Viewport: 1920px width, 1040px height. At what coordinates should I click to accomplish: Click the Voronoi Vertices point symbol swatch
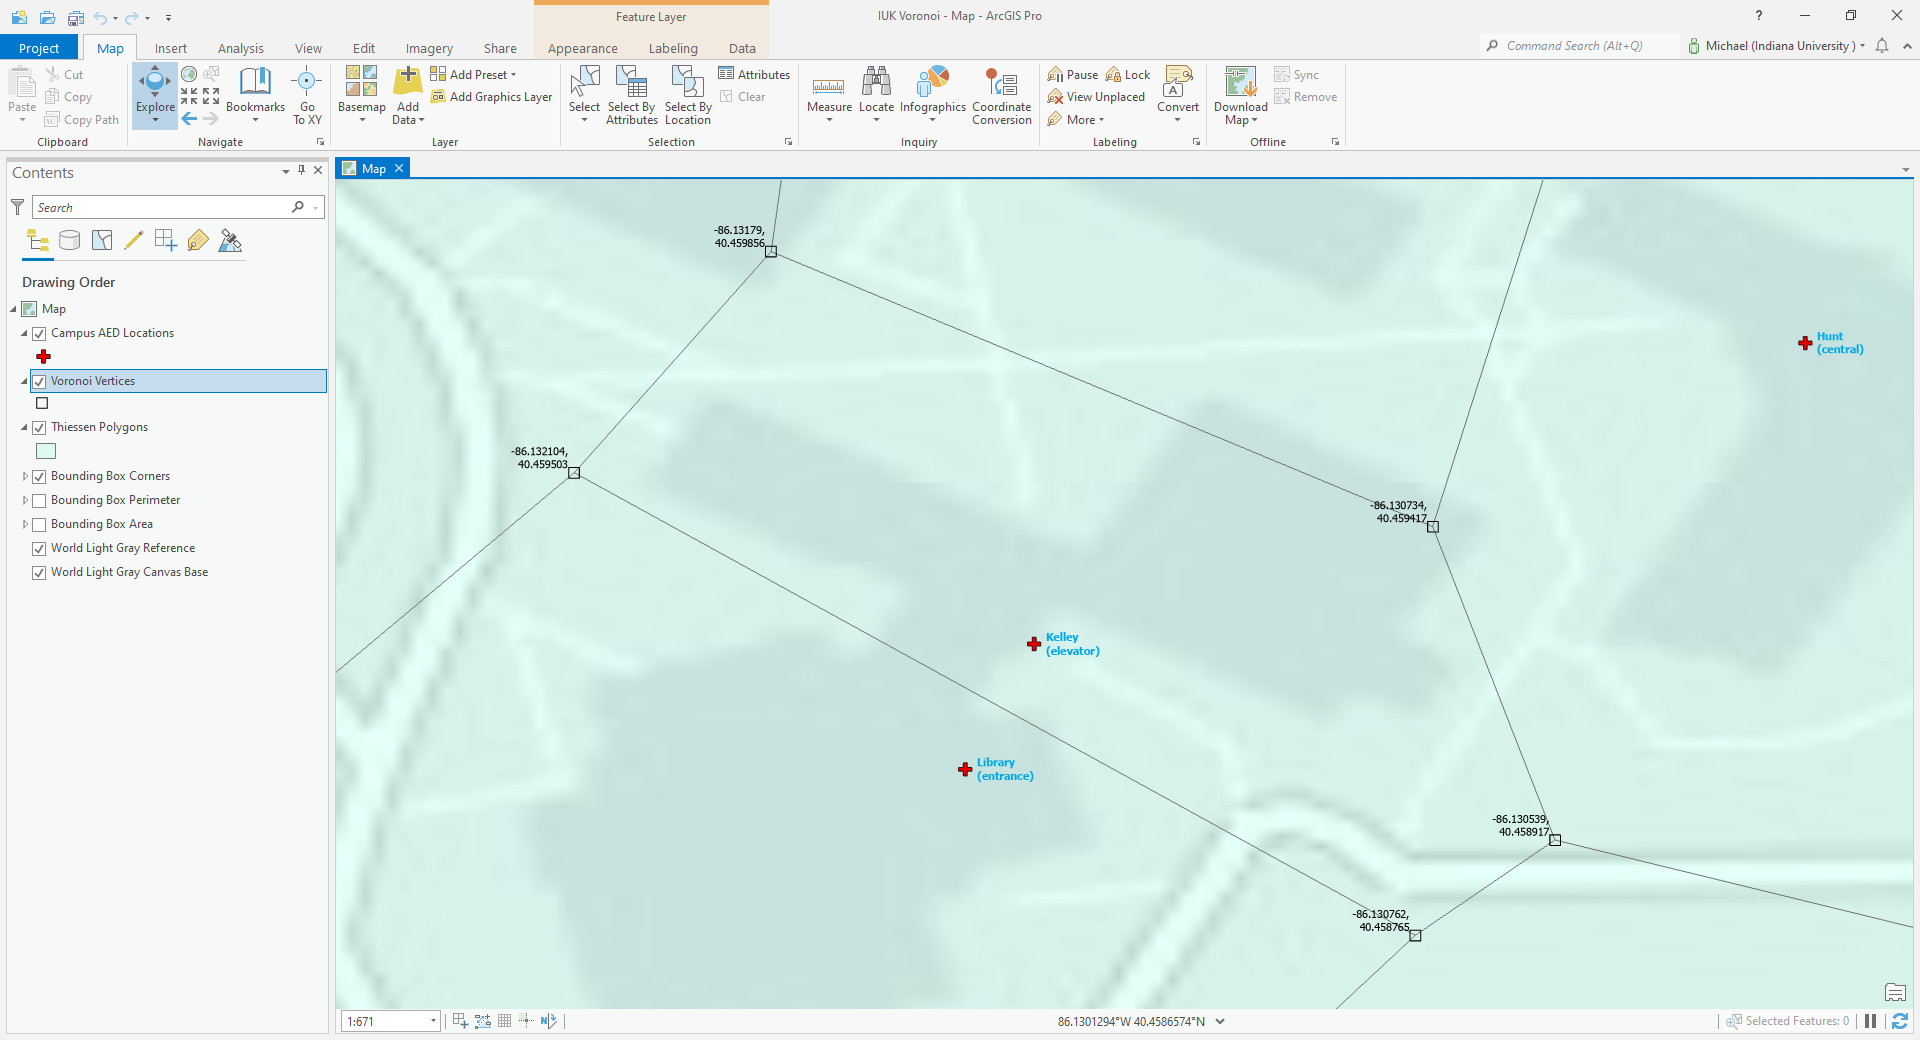tap(42, 403)
